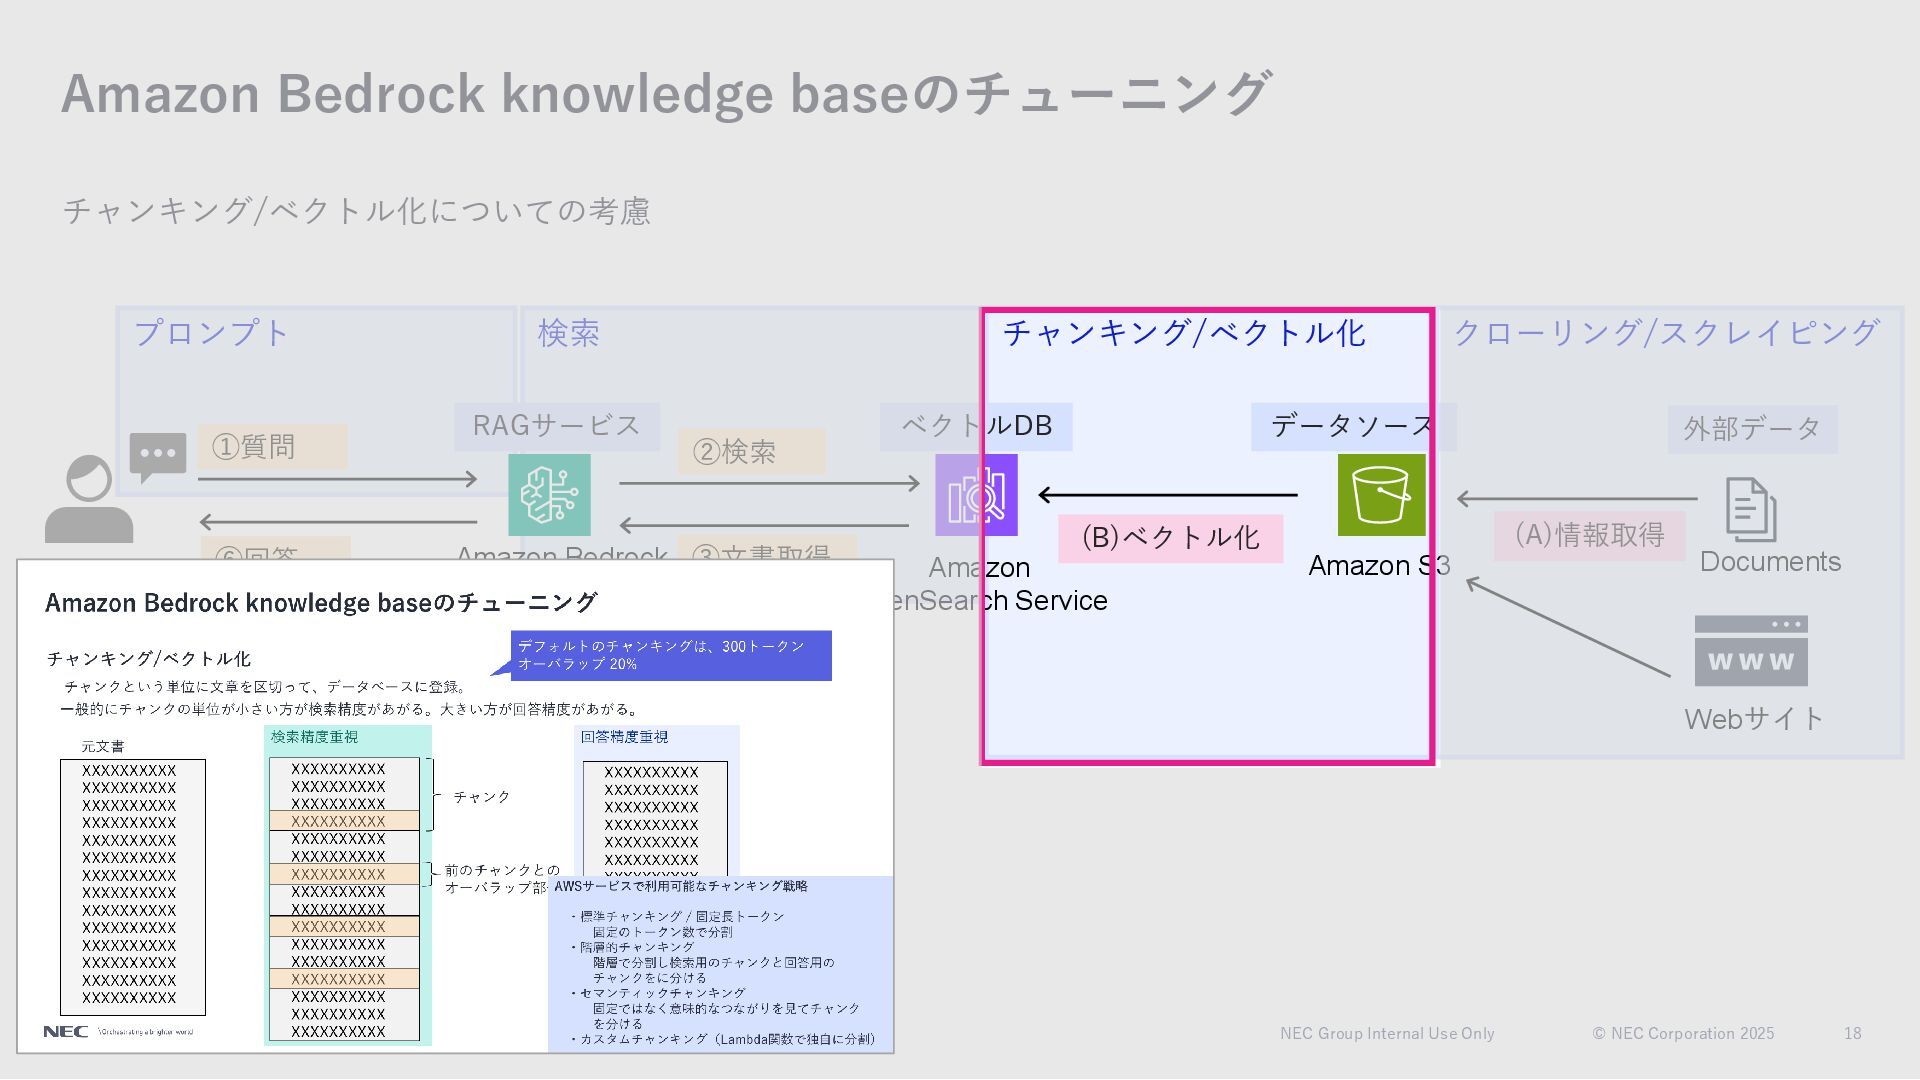Click the RAGサービス label
The width and height of the screenshot is (1920, 1080).
point(556,427)
